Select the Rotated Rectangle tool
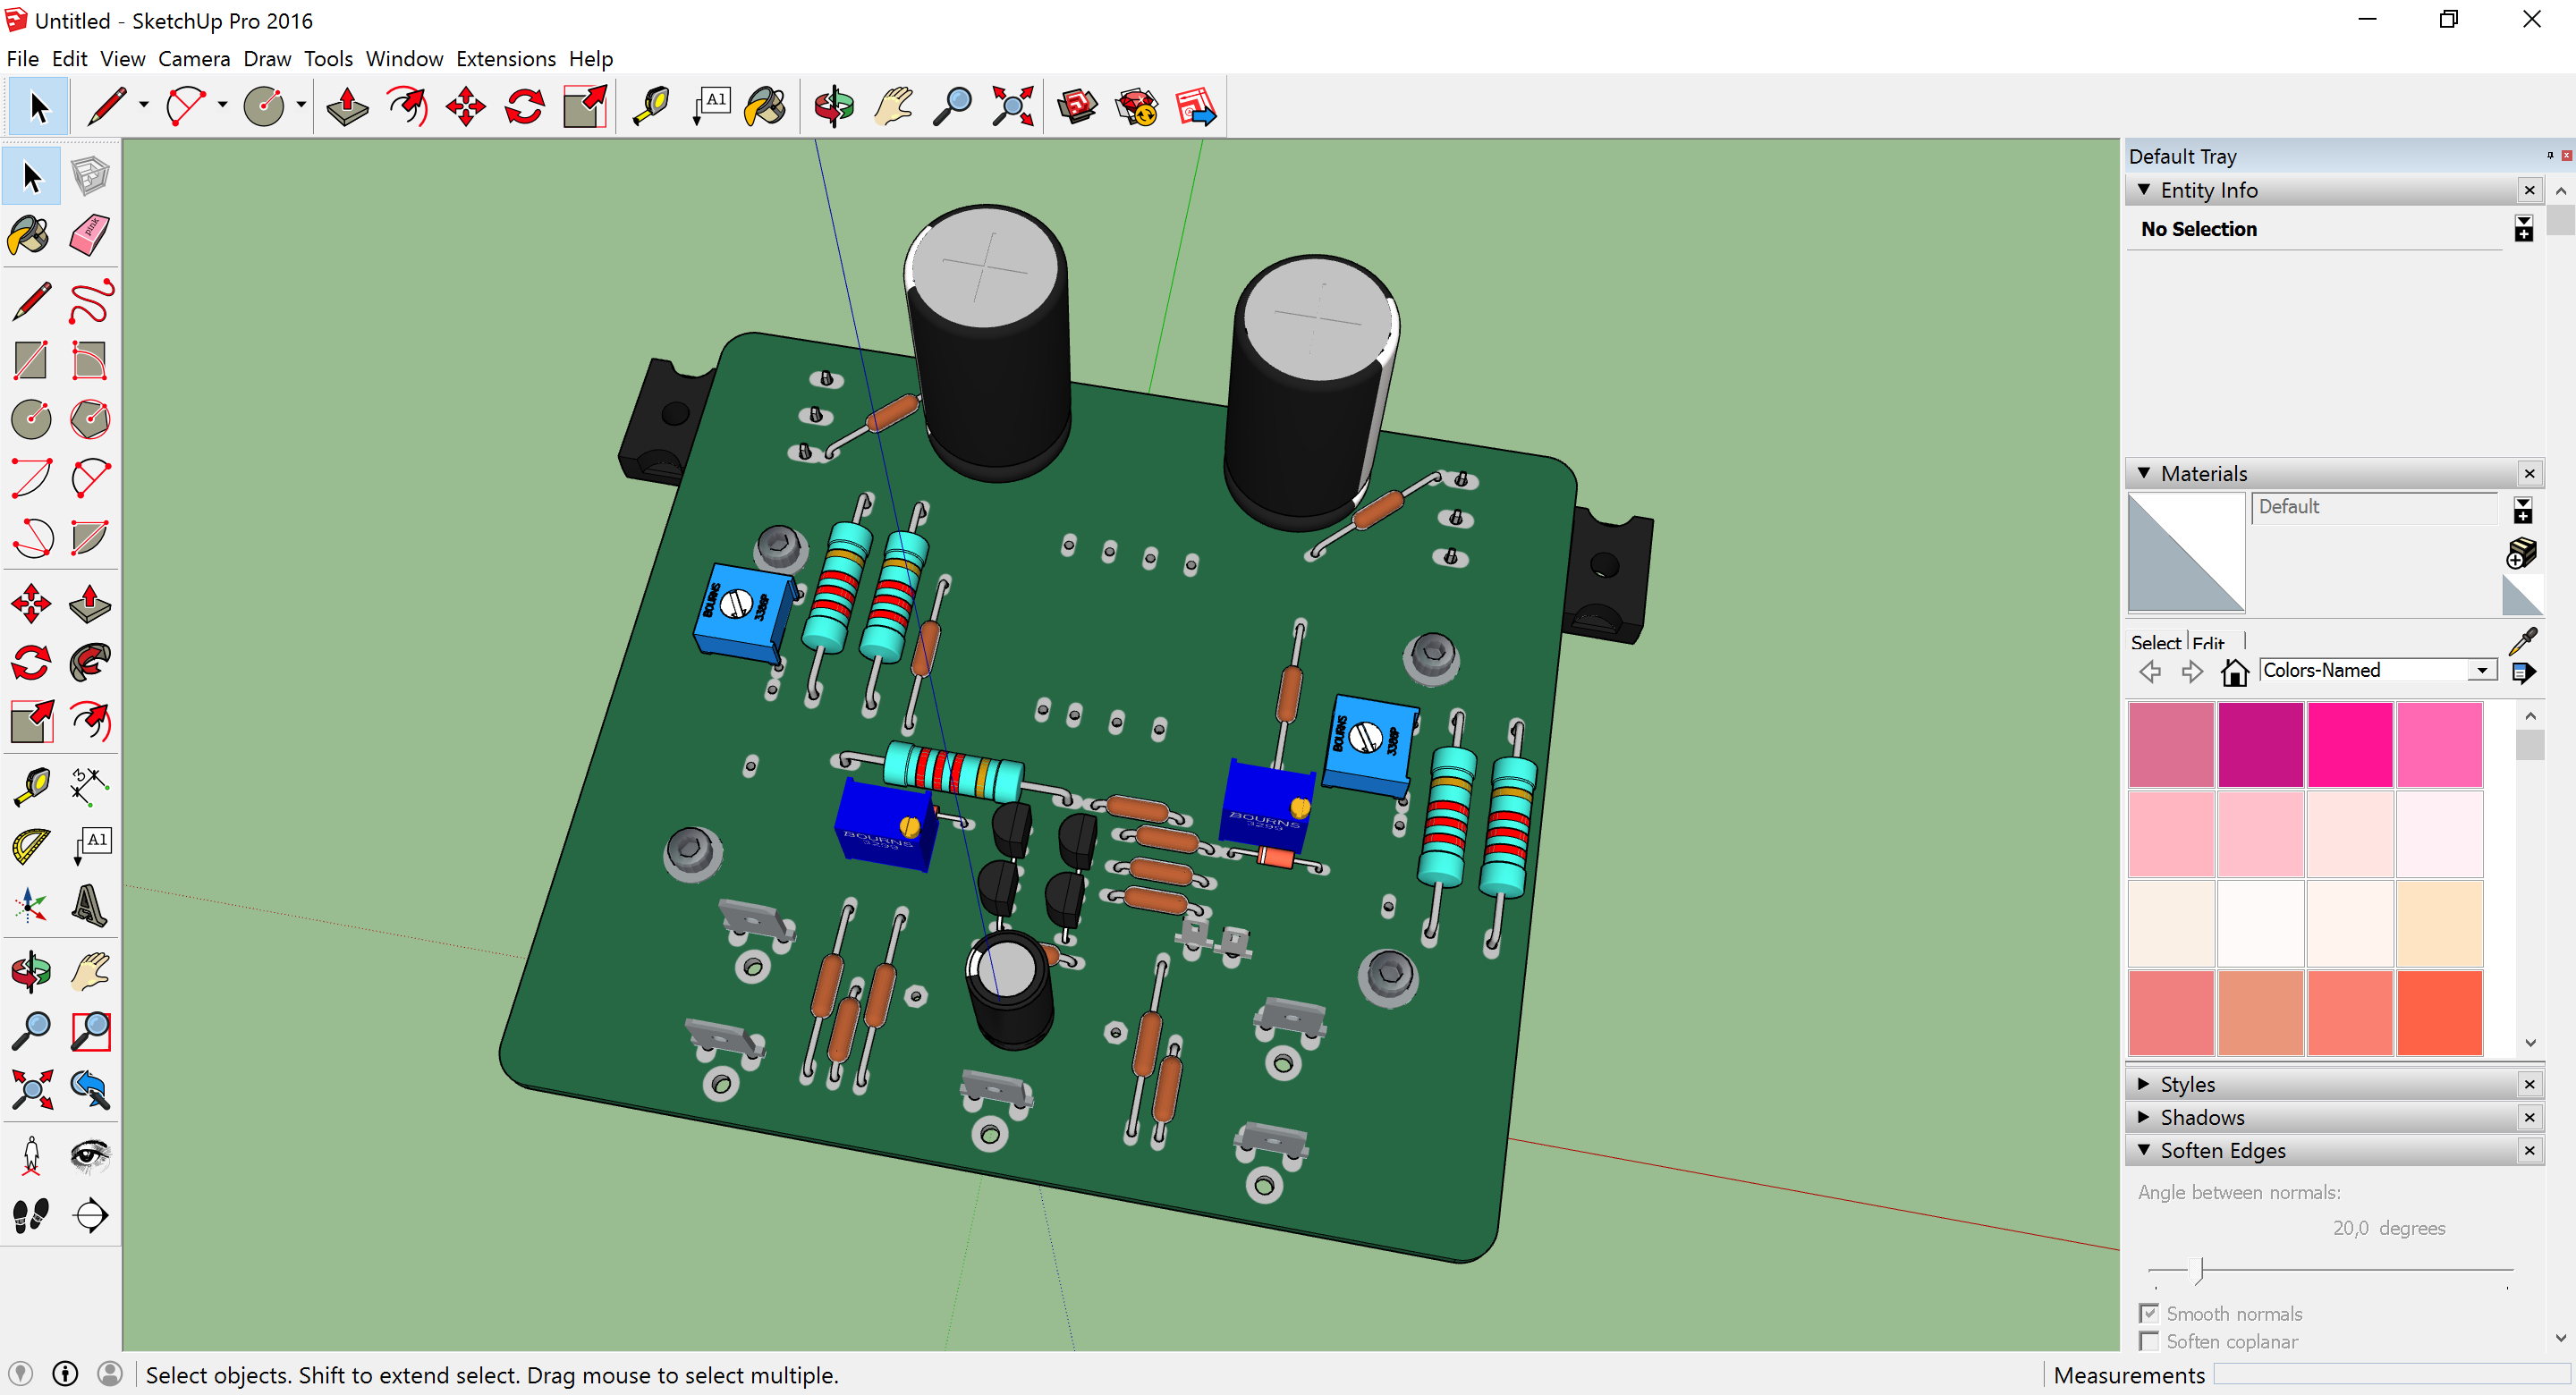 [90, 361]
